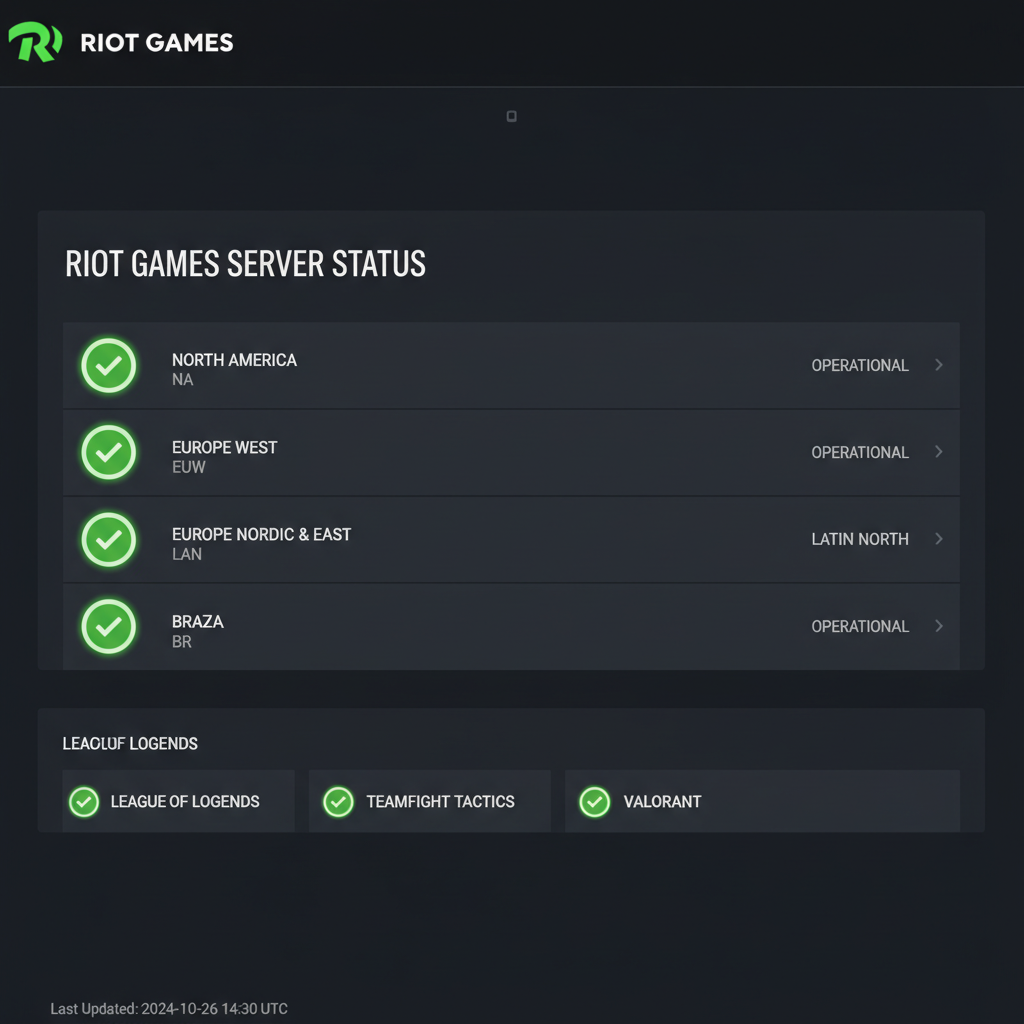Expand the Latin North row chevron
This screenshot has height=1024, width=1024.
[x=938, y=539]
